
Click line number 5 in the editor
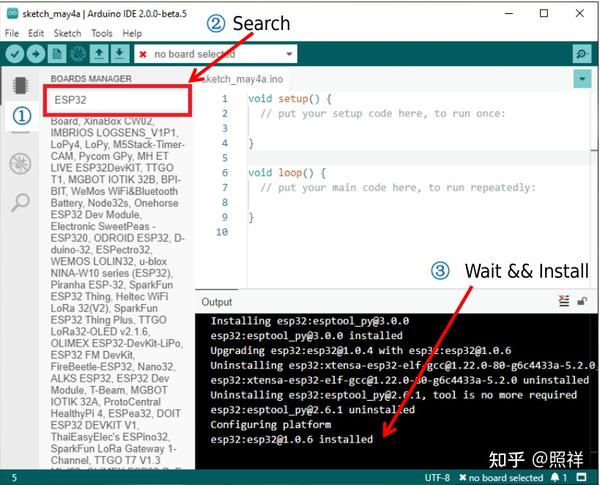coord(225,158)
